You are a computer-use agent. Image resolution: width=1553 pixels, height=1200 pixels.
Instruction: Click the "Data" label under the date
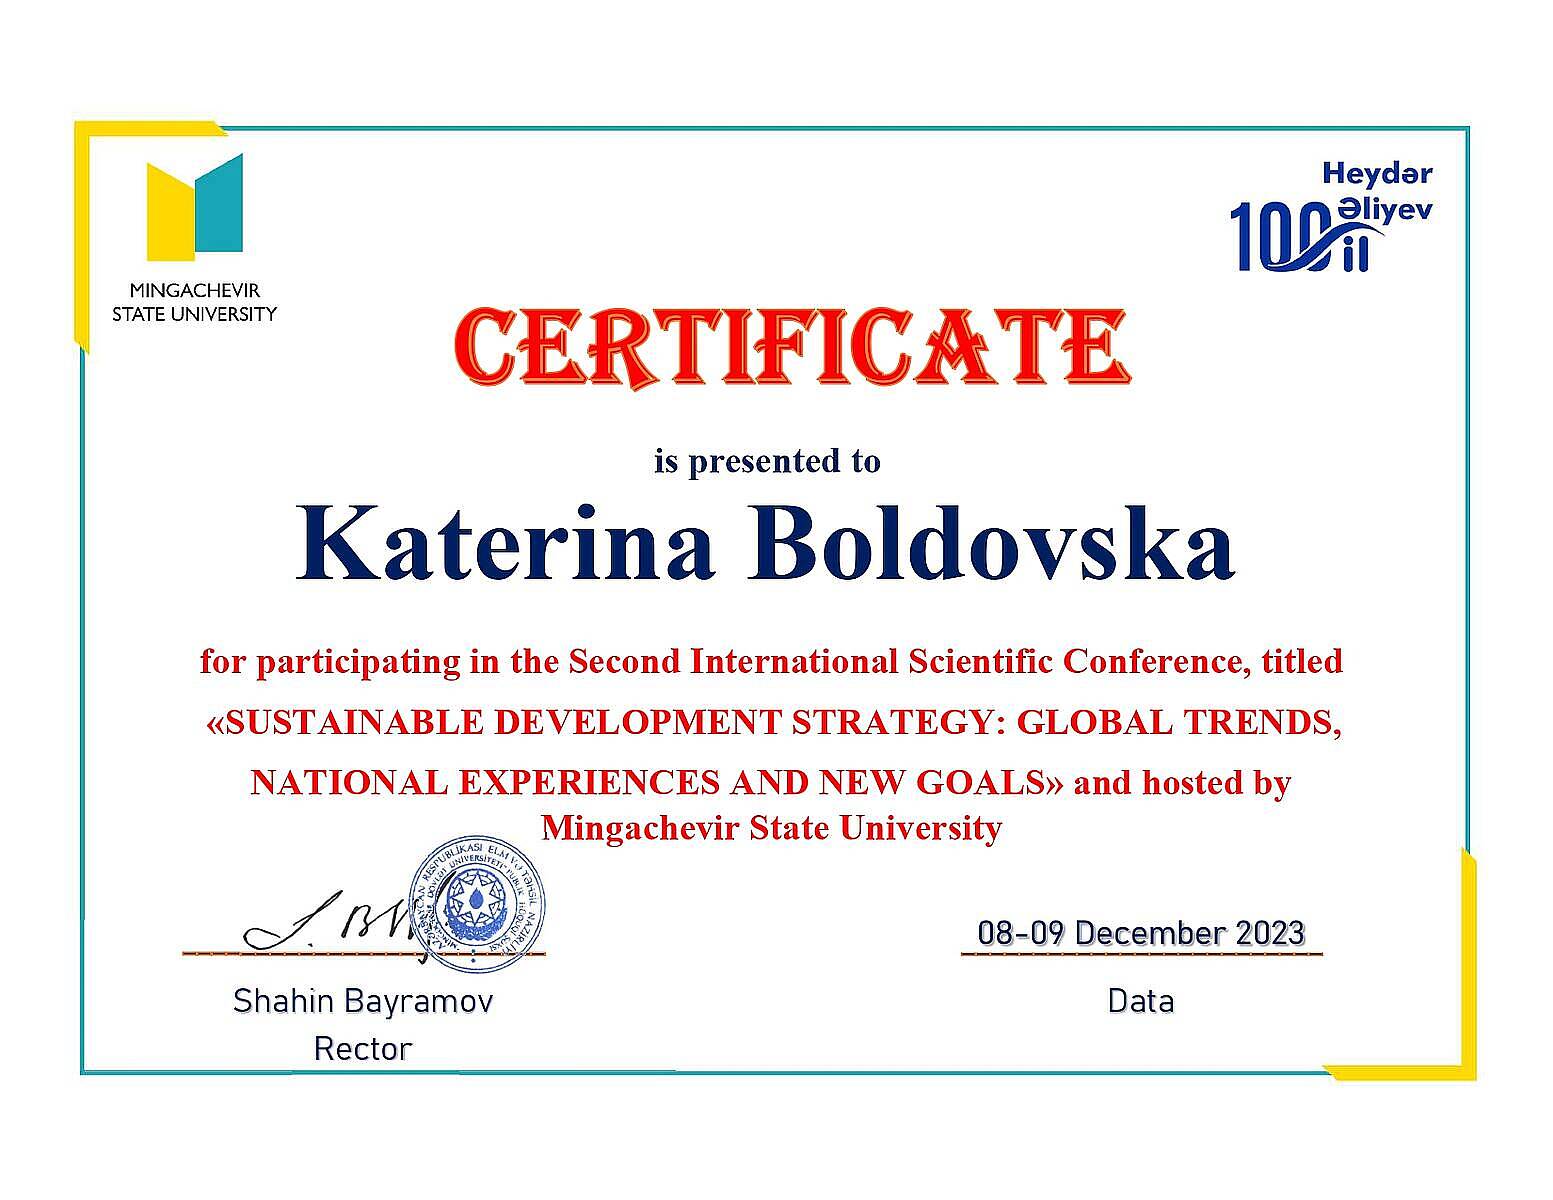[1141, 1001]
